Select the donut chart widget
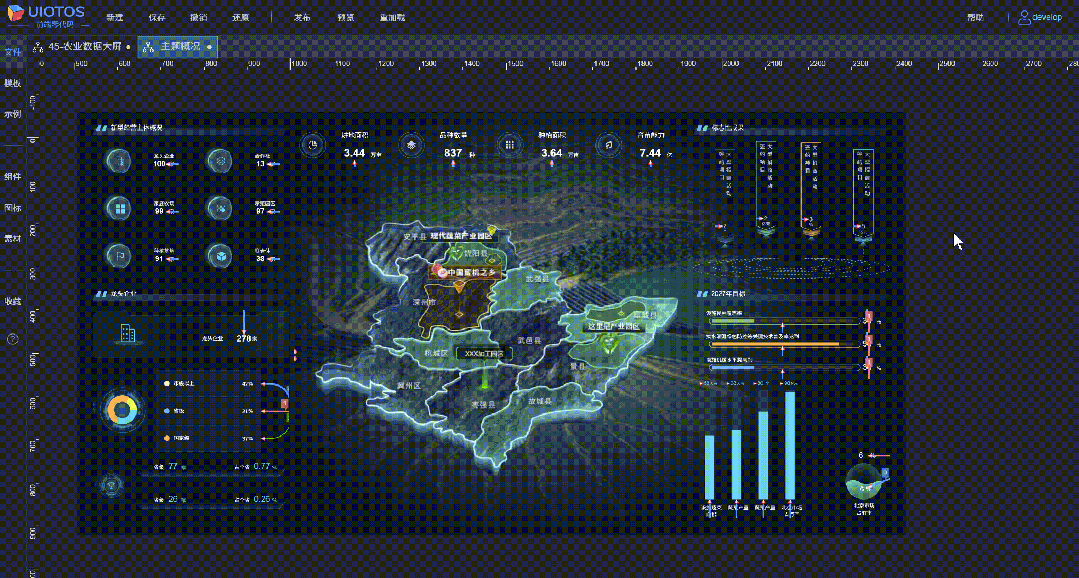This screenshot has height=578, width=1079. [122, 411]
